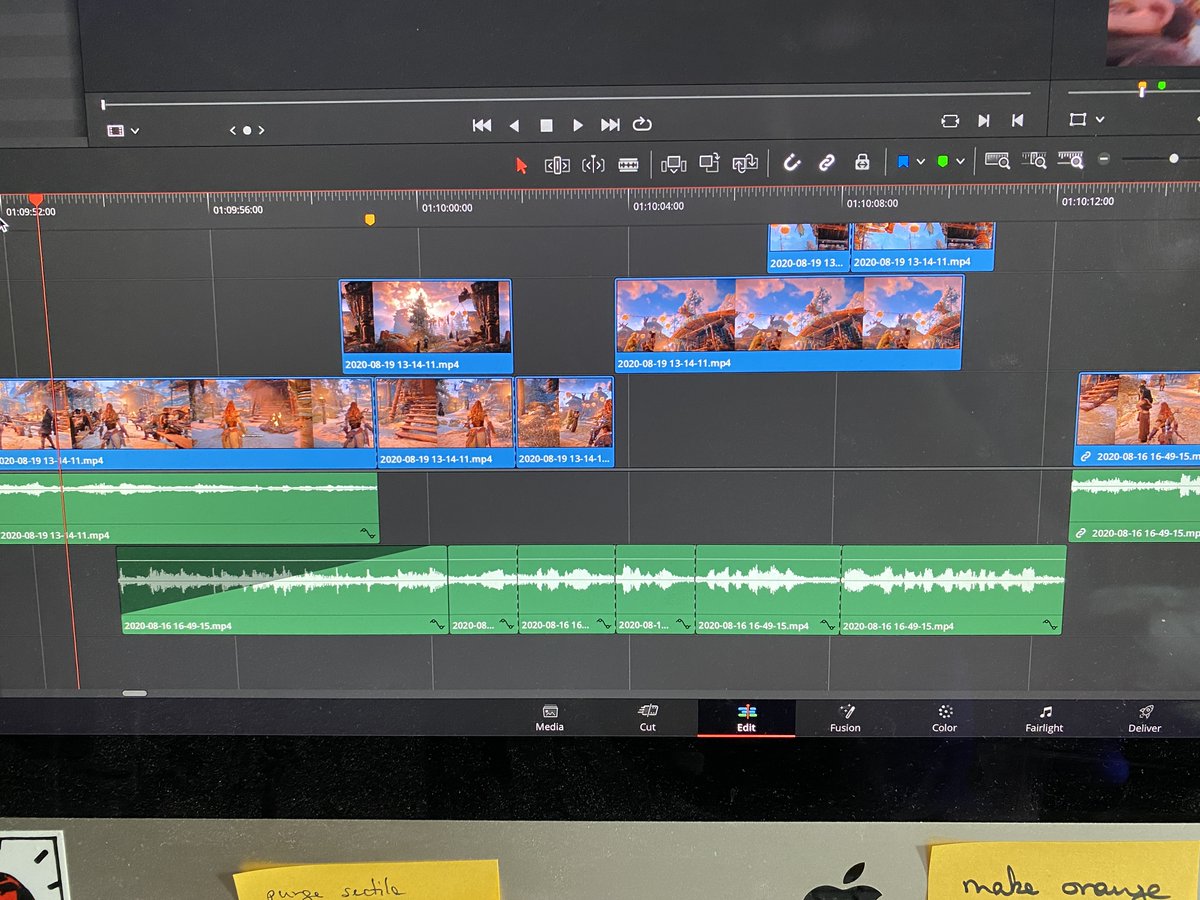Open the flag color dropdown arrow
Viewport: 1200px width, 900px height.
tap(920, 162)
